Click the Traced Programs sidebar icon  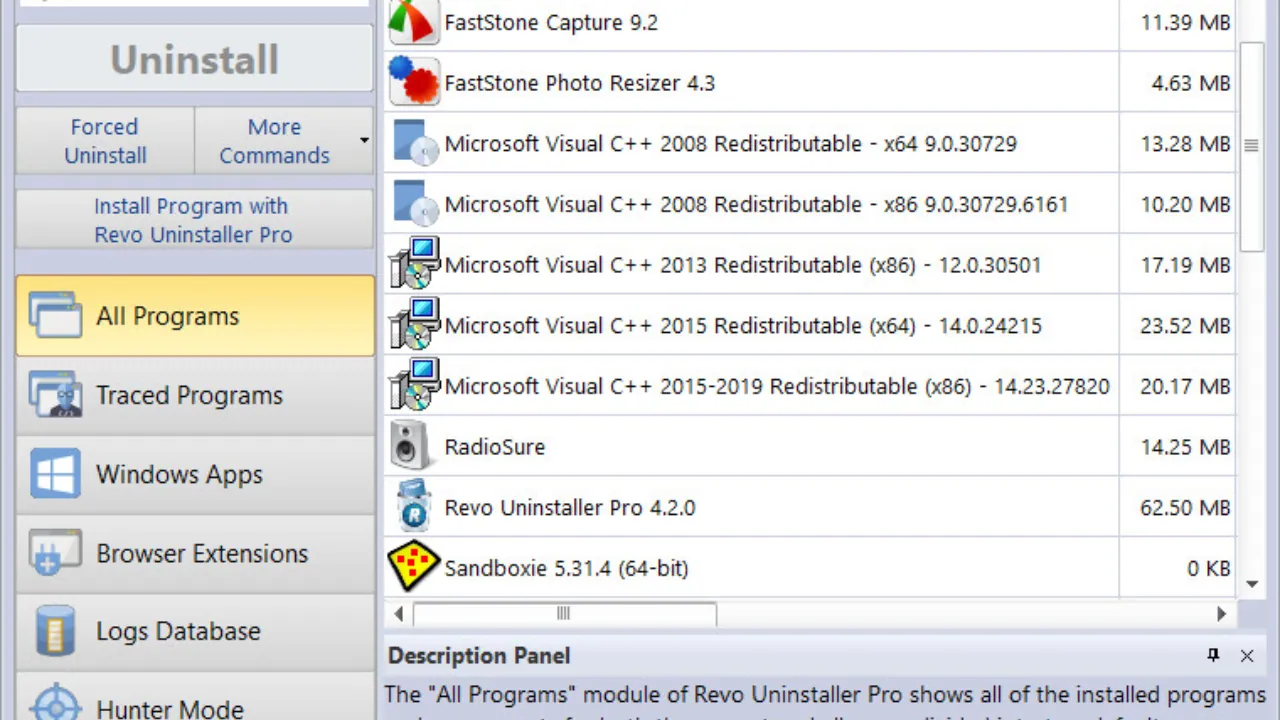point(55,395)
